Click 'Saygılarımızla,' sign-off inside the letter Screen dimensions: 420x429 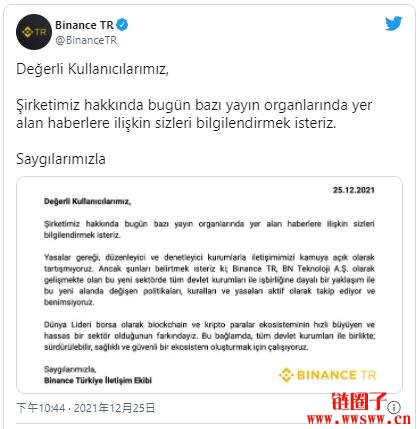coord(70,369)
